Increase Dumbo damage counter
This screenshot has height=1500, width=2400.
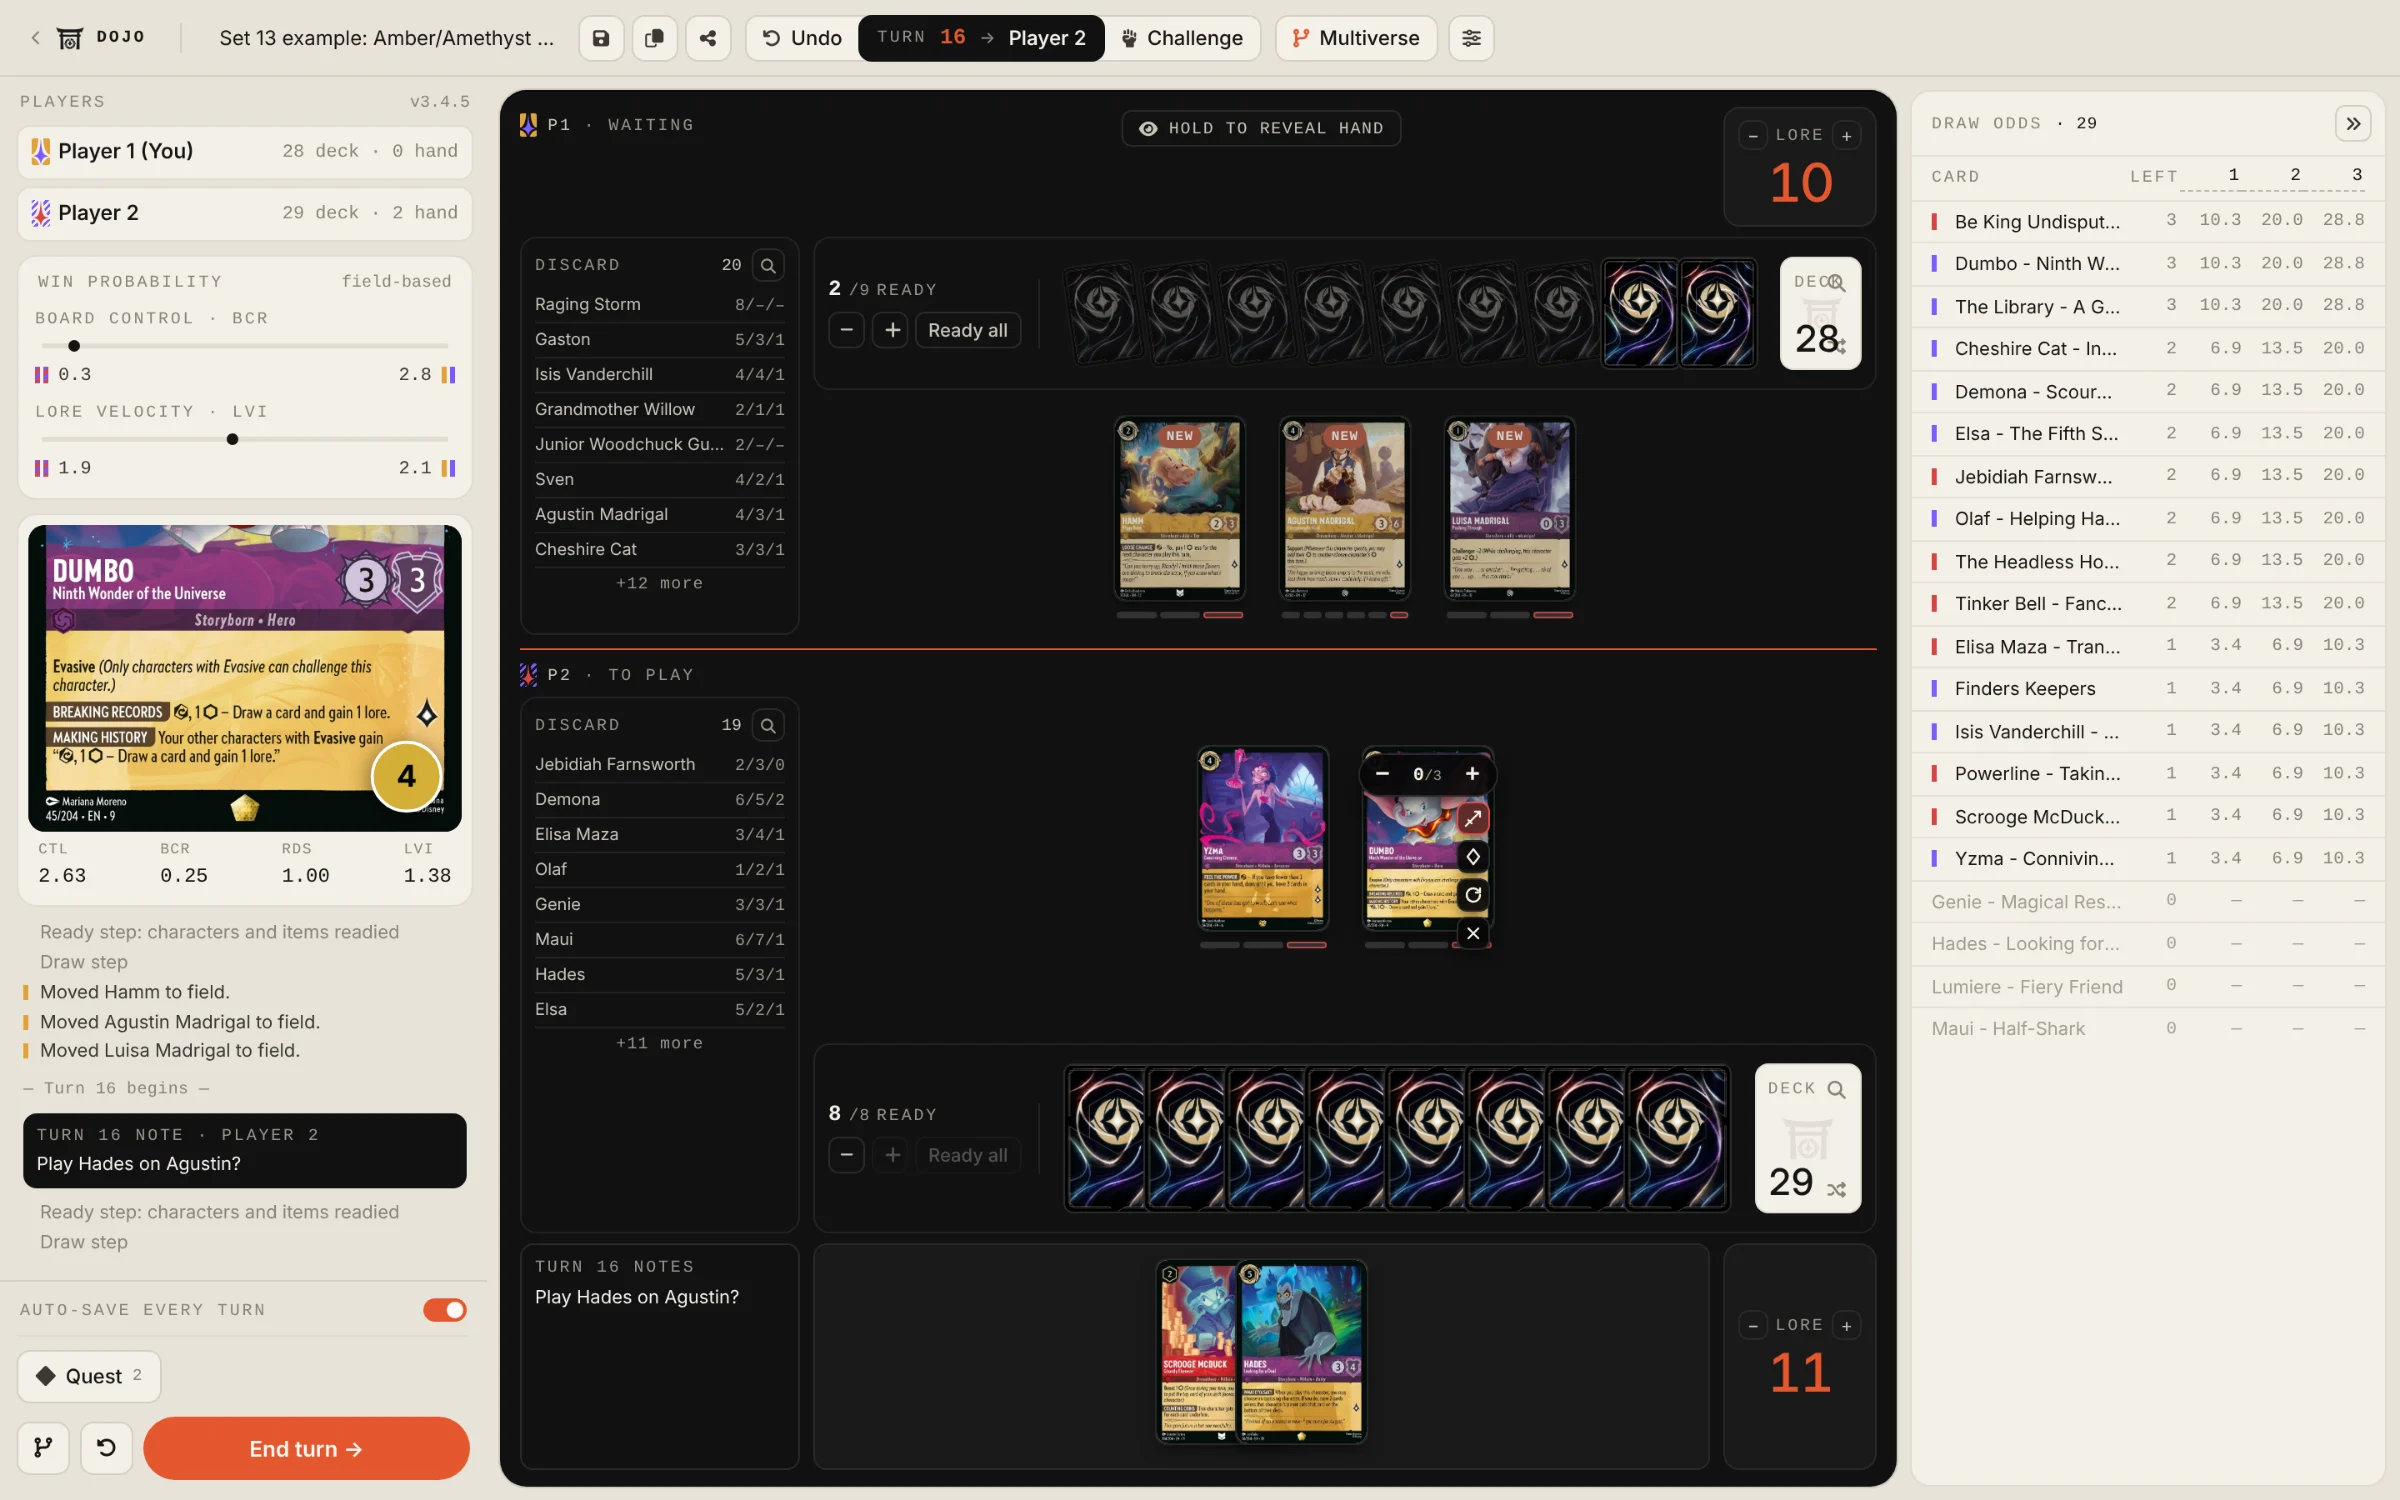coord(1472,774)
